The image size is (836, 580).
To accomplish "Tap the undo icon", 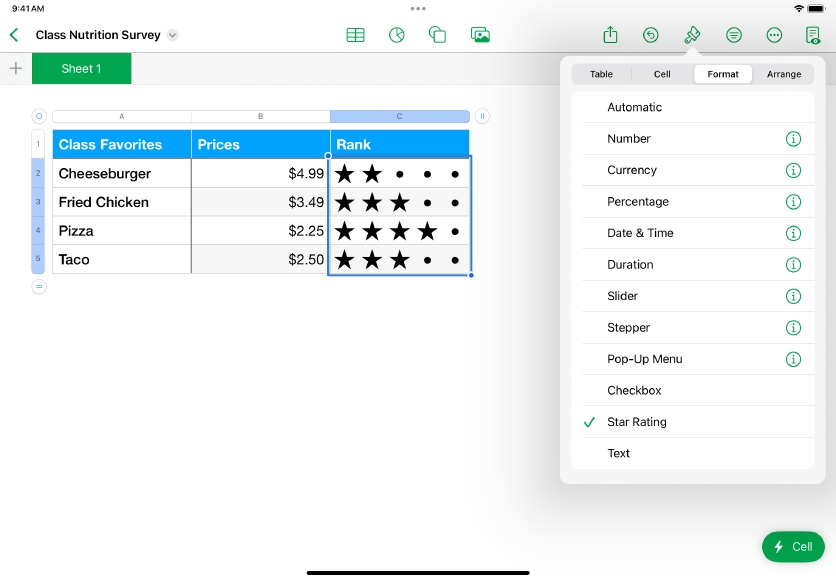I will (x=650, y=35).
